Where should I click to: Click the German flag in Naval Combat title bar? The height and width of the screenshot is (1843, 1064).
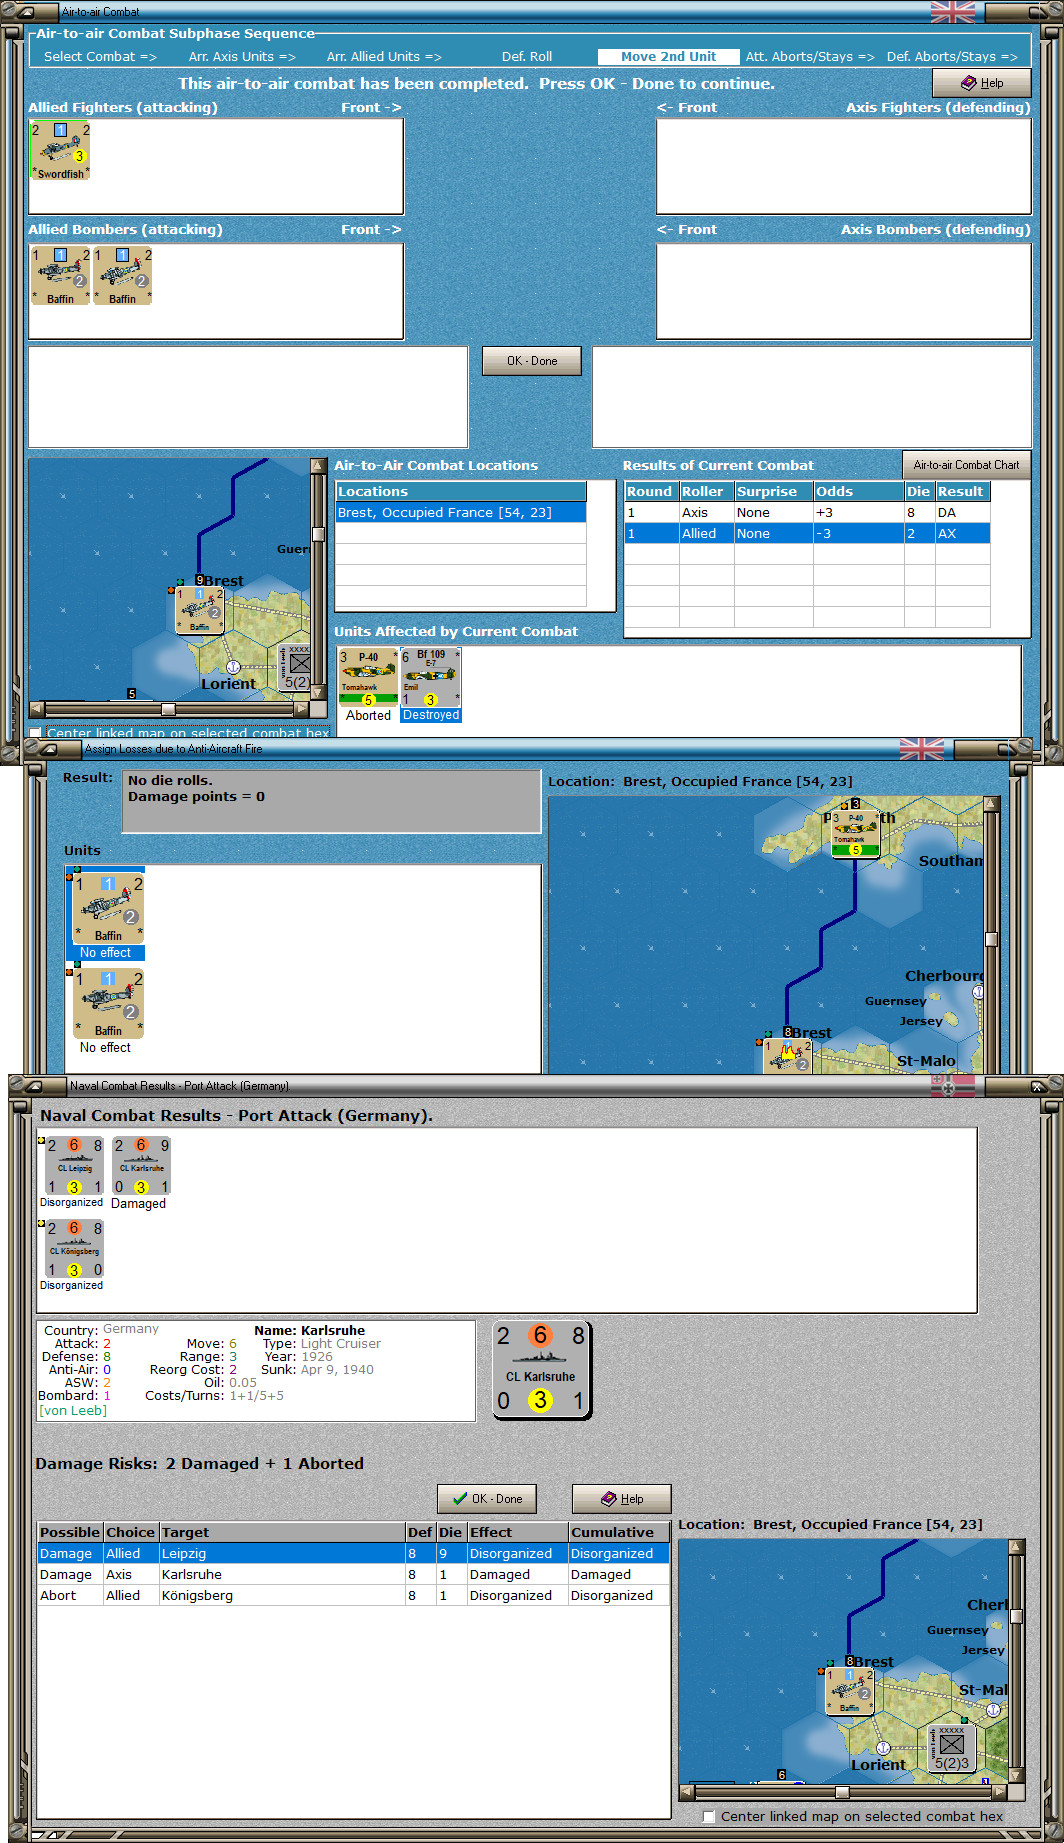pyautogui.click(x=952, y=1086)
